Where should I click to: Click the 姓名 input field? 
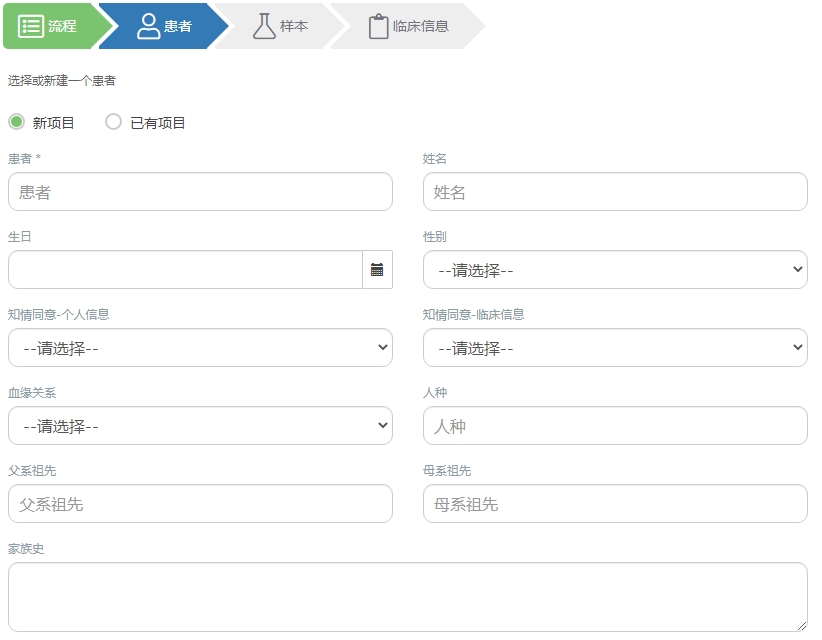click(616, 191)
